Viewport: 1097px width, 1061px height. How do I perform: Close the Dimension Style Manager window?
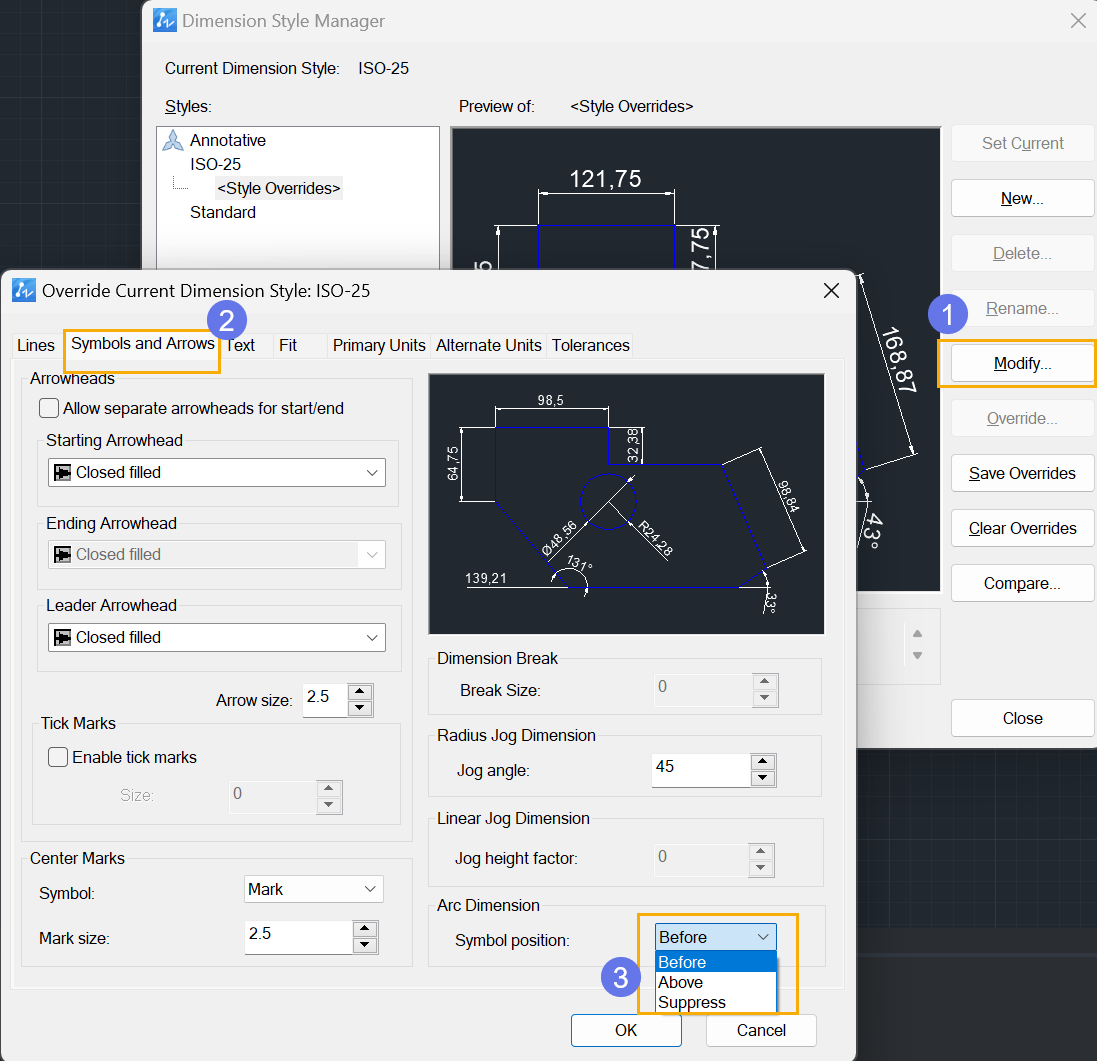1078,21
